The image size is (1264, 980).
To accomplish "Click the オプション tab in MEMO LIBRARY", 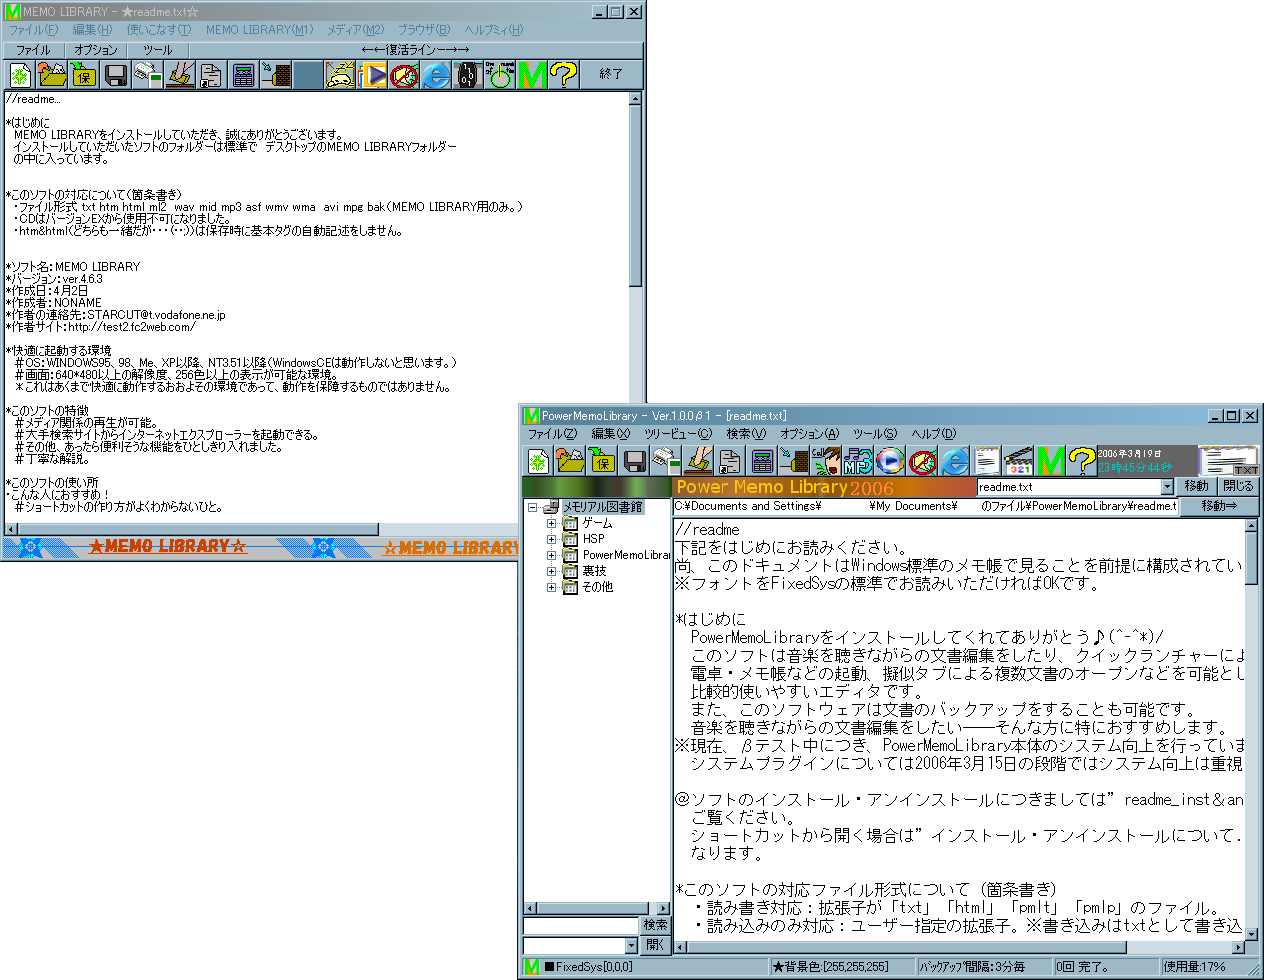I will (x=96, y=50).
